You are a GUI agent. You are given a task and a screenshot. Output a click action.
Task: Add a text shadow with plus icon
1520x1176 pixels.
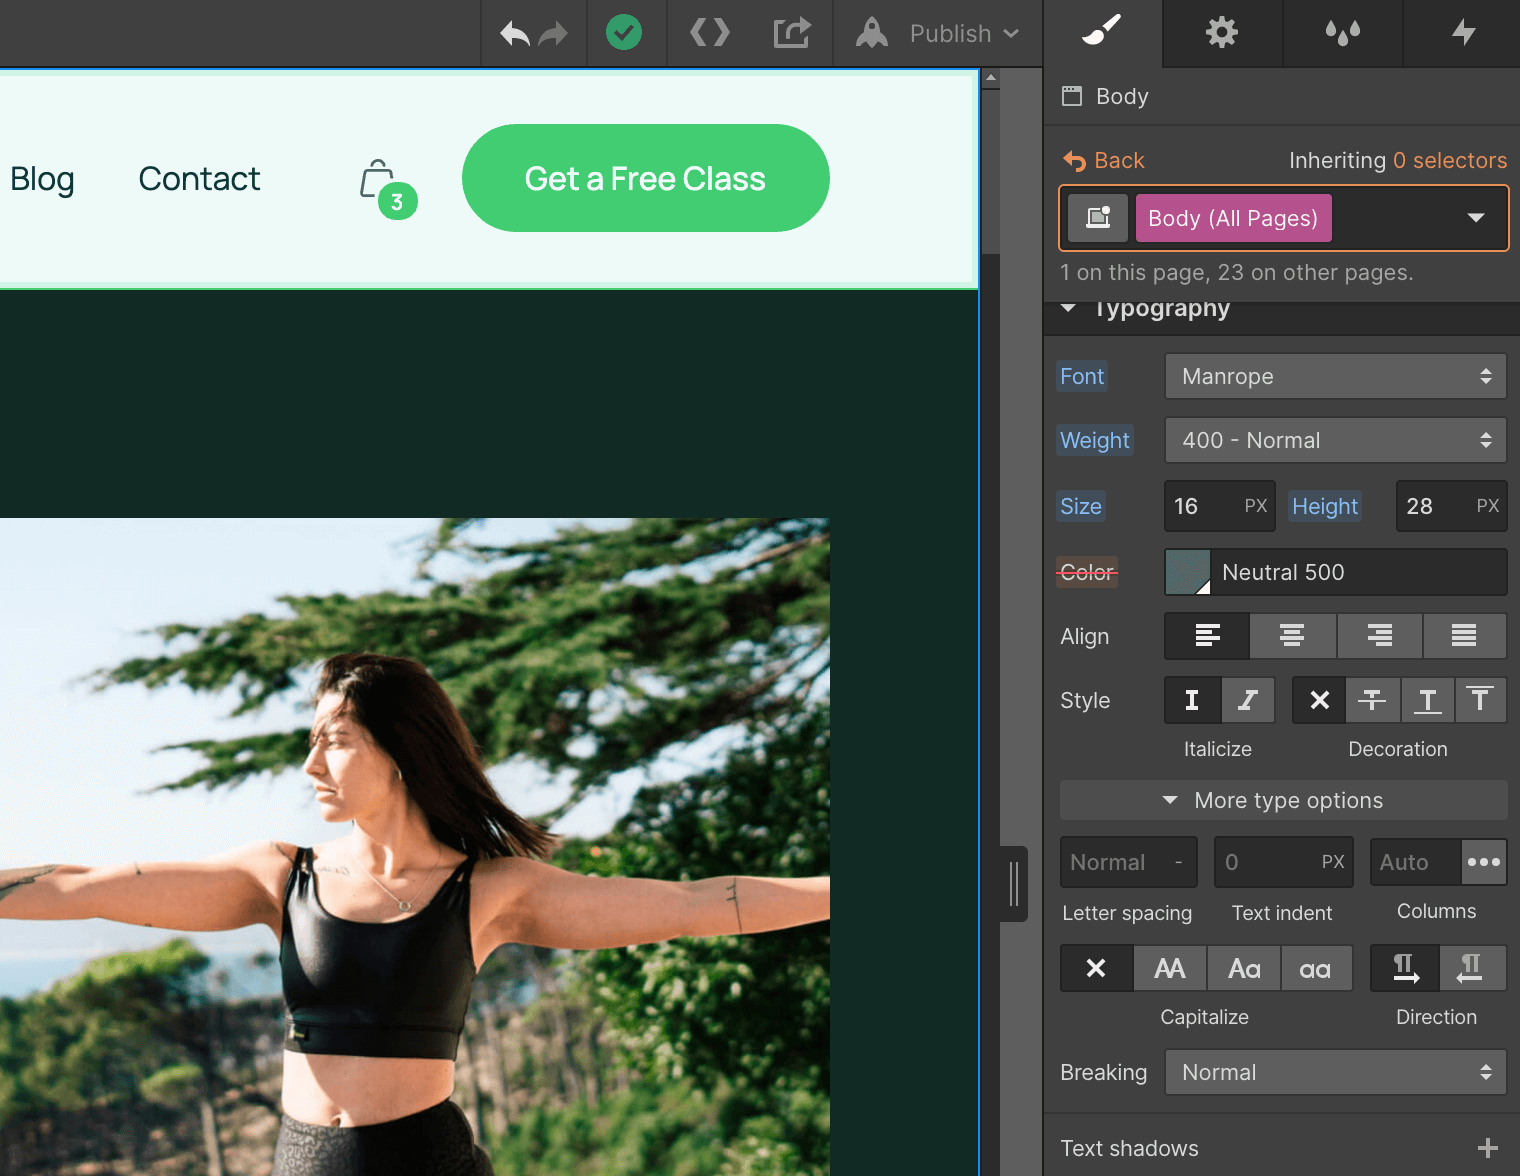click(x=1487, y=1148)
